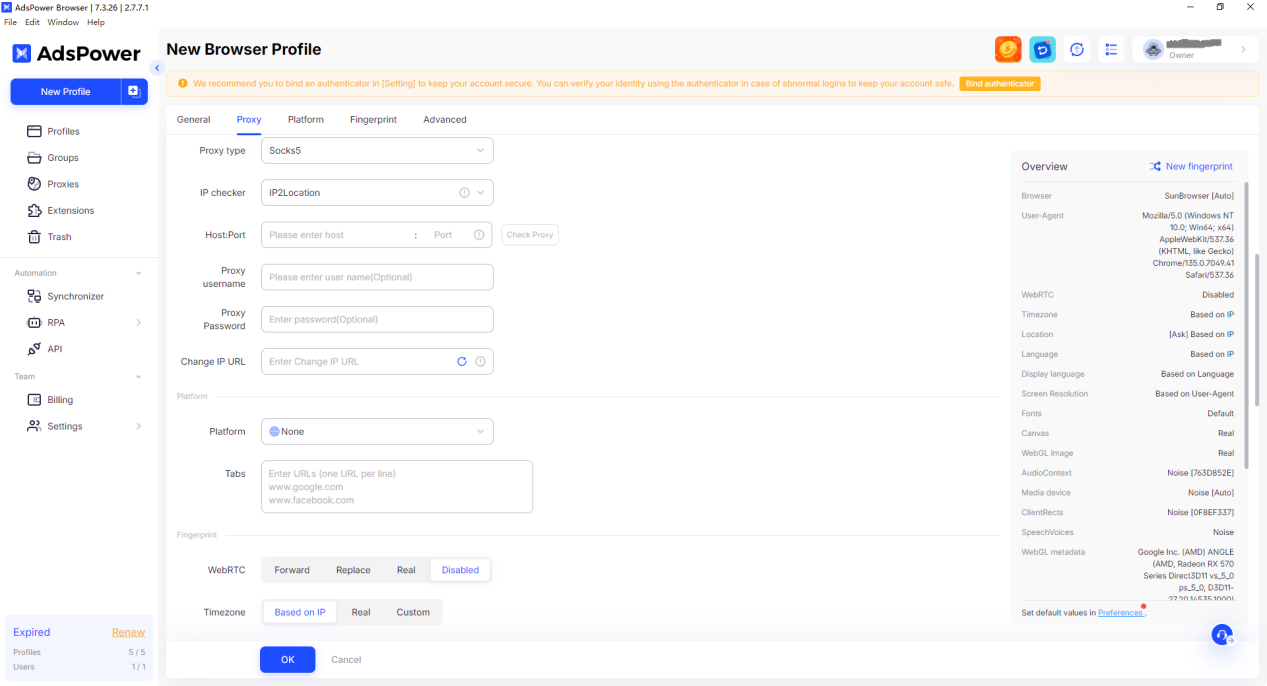Image resolution: width=1267 pixels, height=686 pixels.
Task: Click the info icon in Host:Port field
Action: point(479,235)
